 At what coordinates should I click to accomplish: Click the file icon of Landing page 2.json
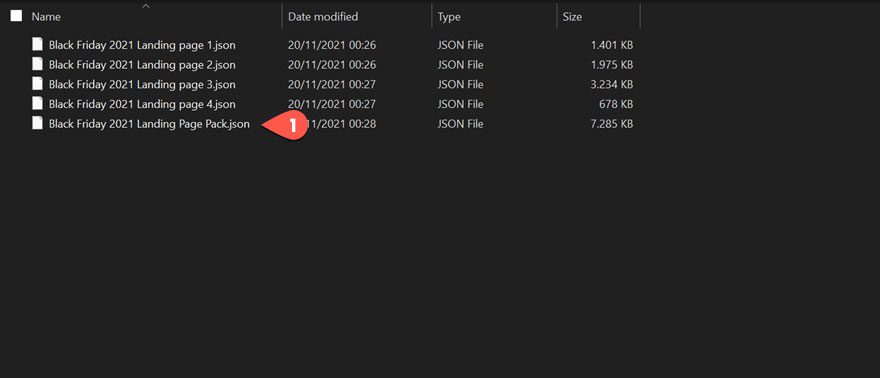pyautogui.click(x=37, y=64)
